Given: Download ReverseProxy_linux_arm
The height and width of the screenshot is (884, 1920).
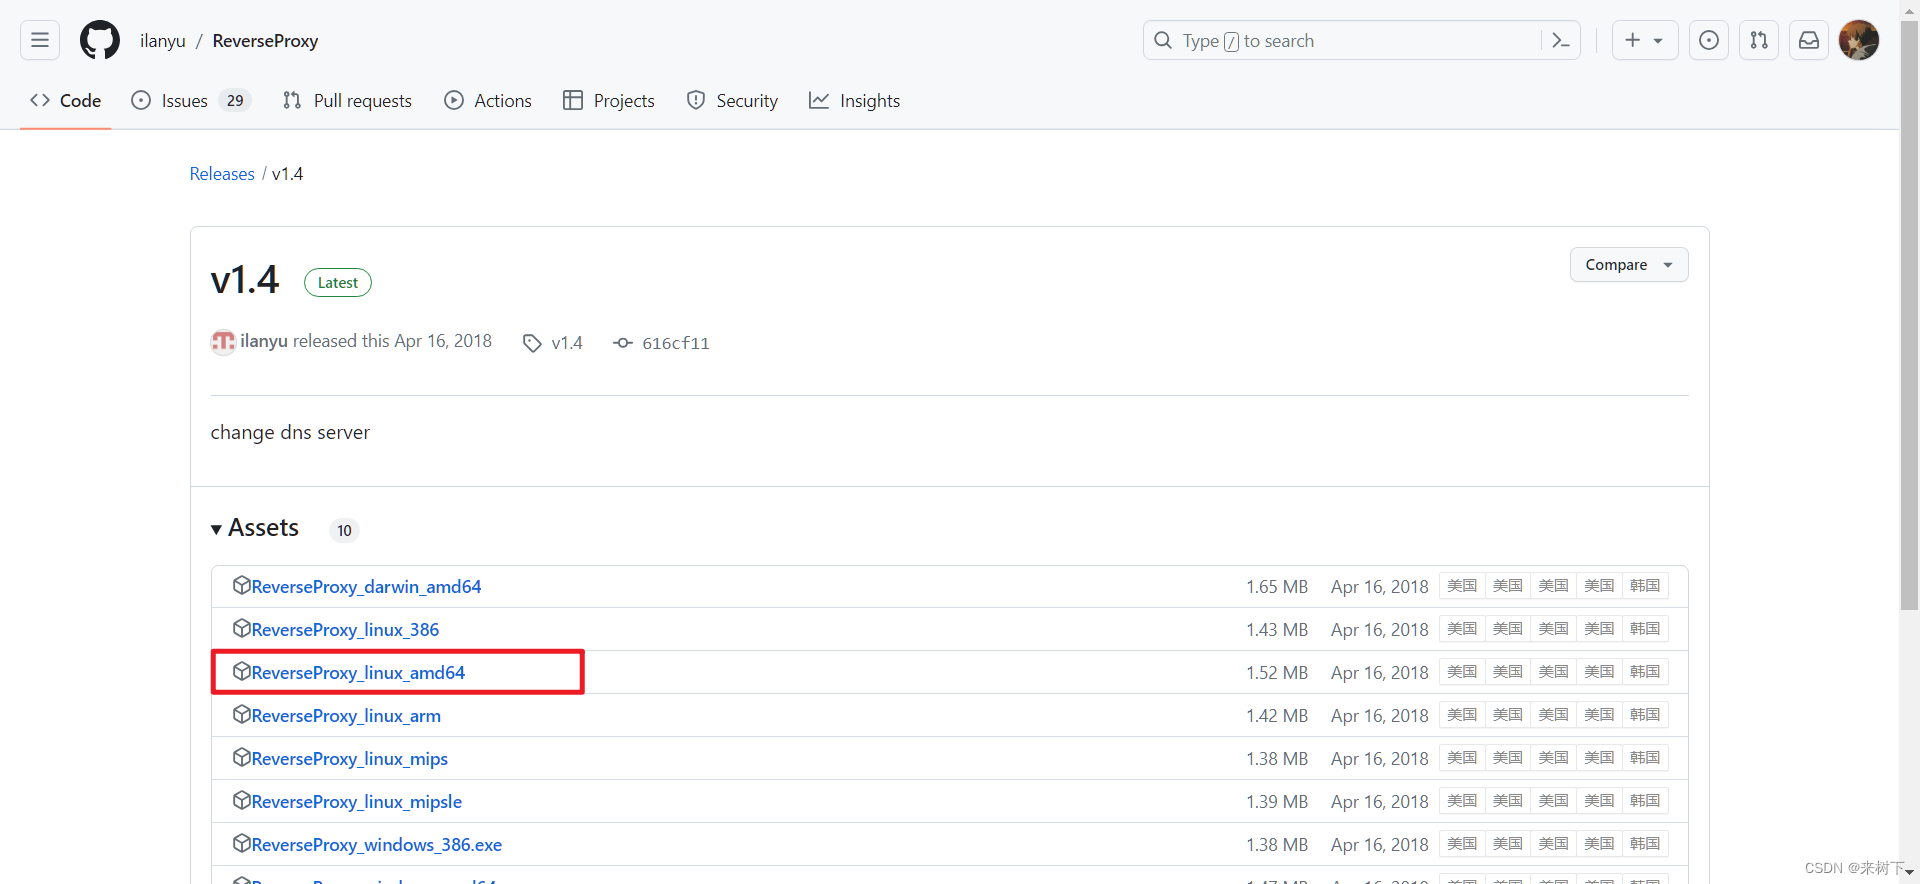Looking at the screenshot, I should pyautogui.click(x=346, y=716).
